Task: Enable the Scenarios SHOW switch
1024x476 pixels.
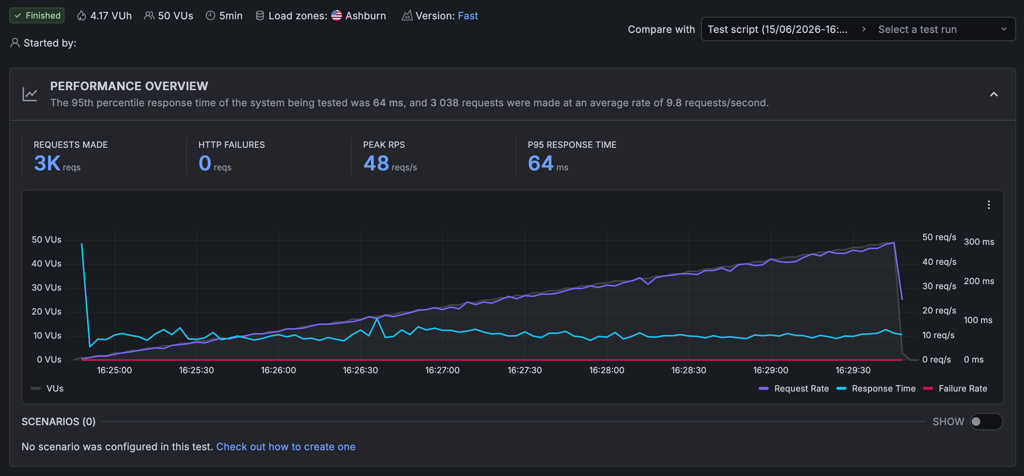Action: pos(986,422)
